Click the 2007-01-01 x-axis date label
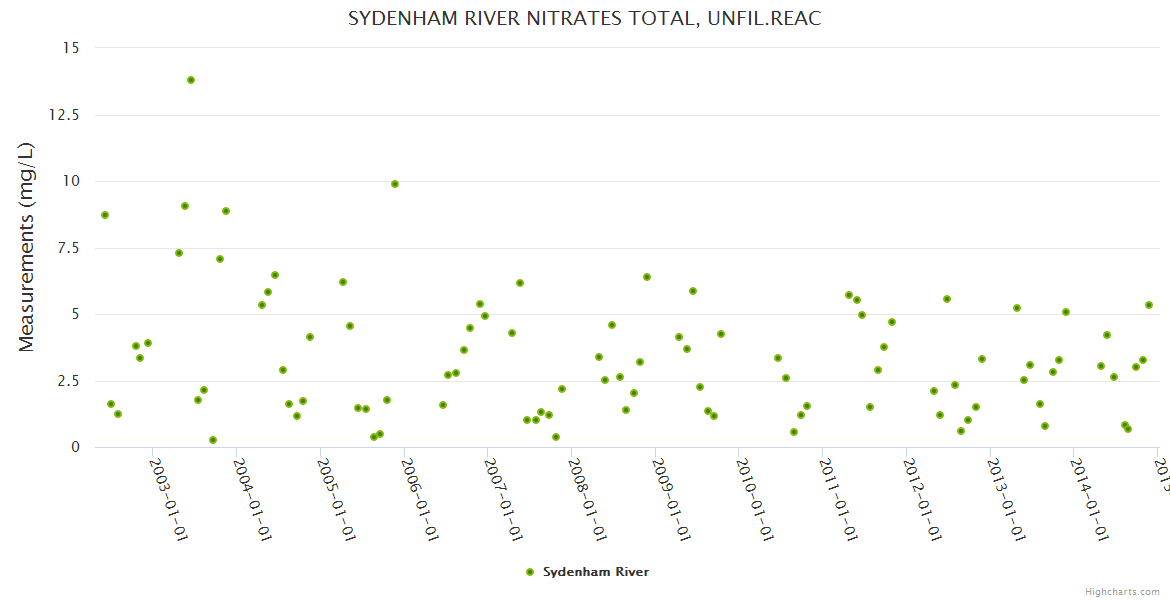 [x=503, y=500]
